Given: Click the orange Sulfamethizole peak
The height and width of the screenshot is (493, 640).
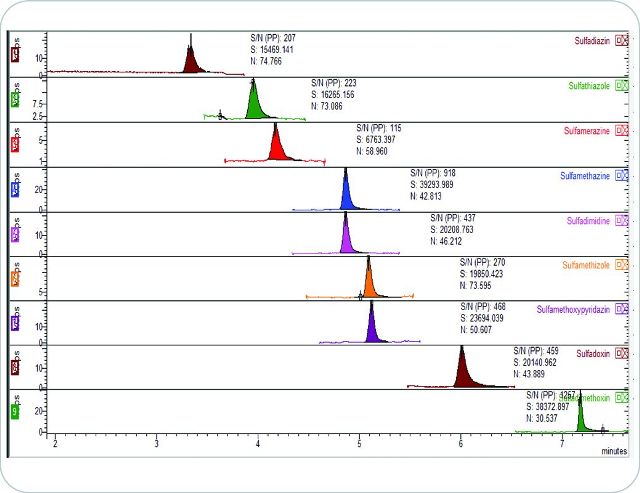Looking at the screenshot, I should tap(369, 283).
